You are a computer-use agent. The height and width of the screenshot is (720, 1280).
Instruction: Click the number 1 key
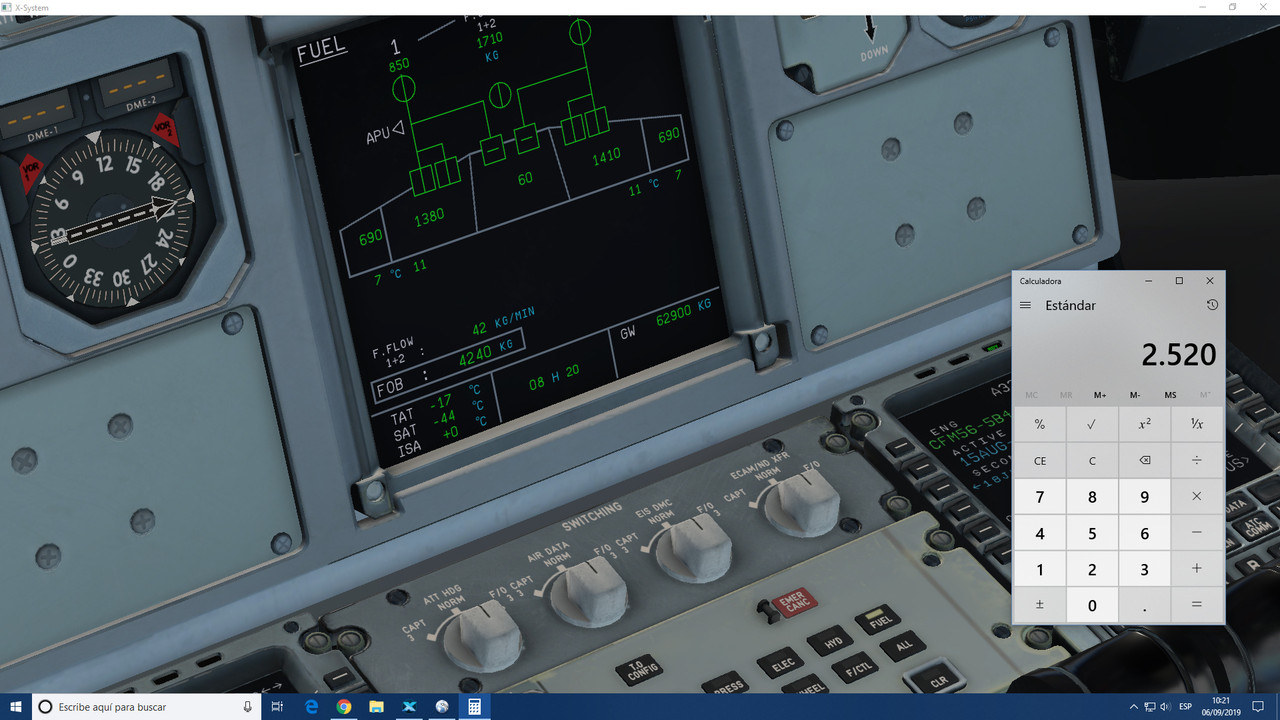pyautogui.click(x=1040, y=569)
